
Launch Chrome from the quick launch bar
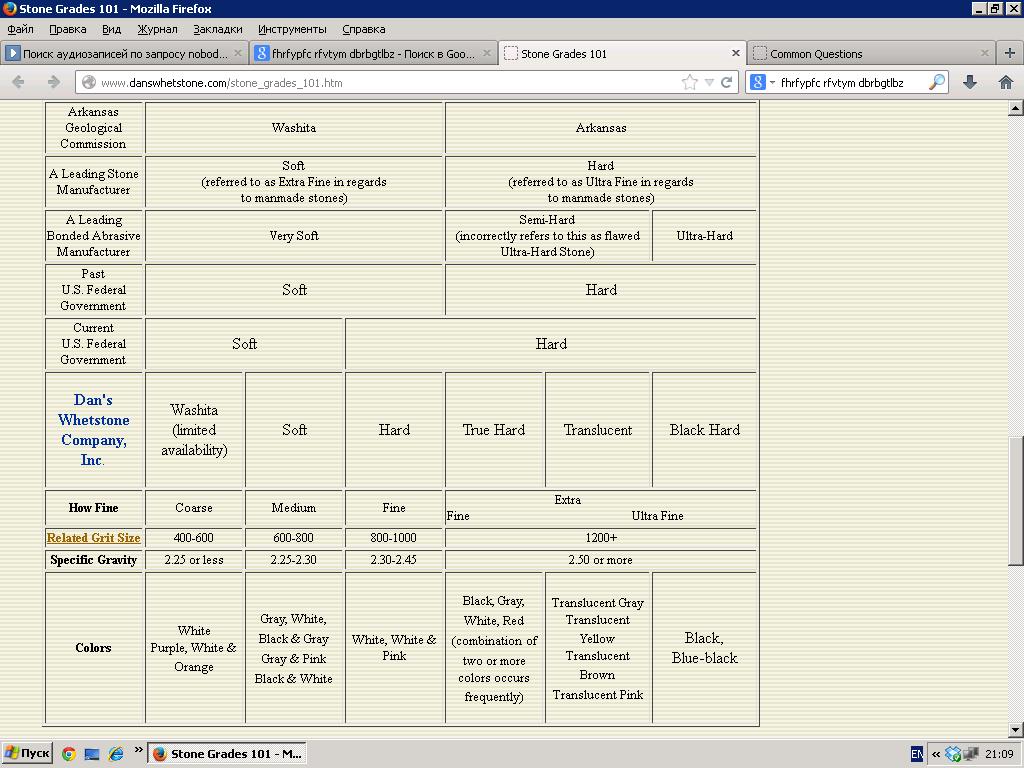point(68,754)
